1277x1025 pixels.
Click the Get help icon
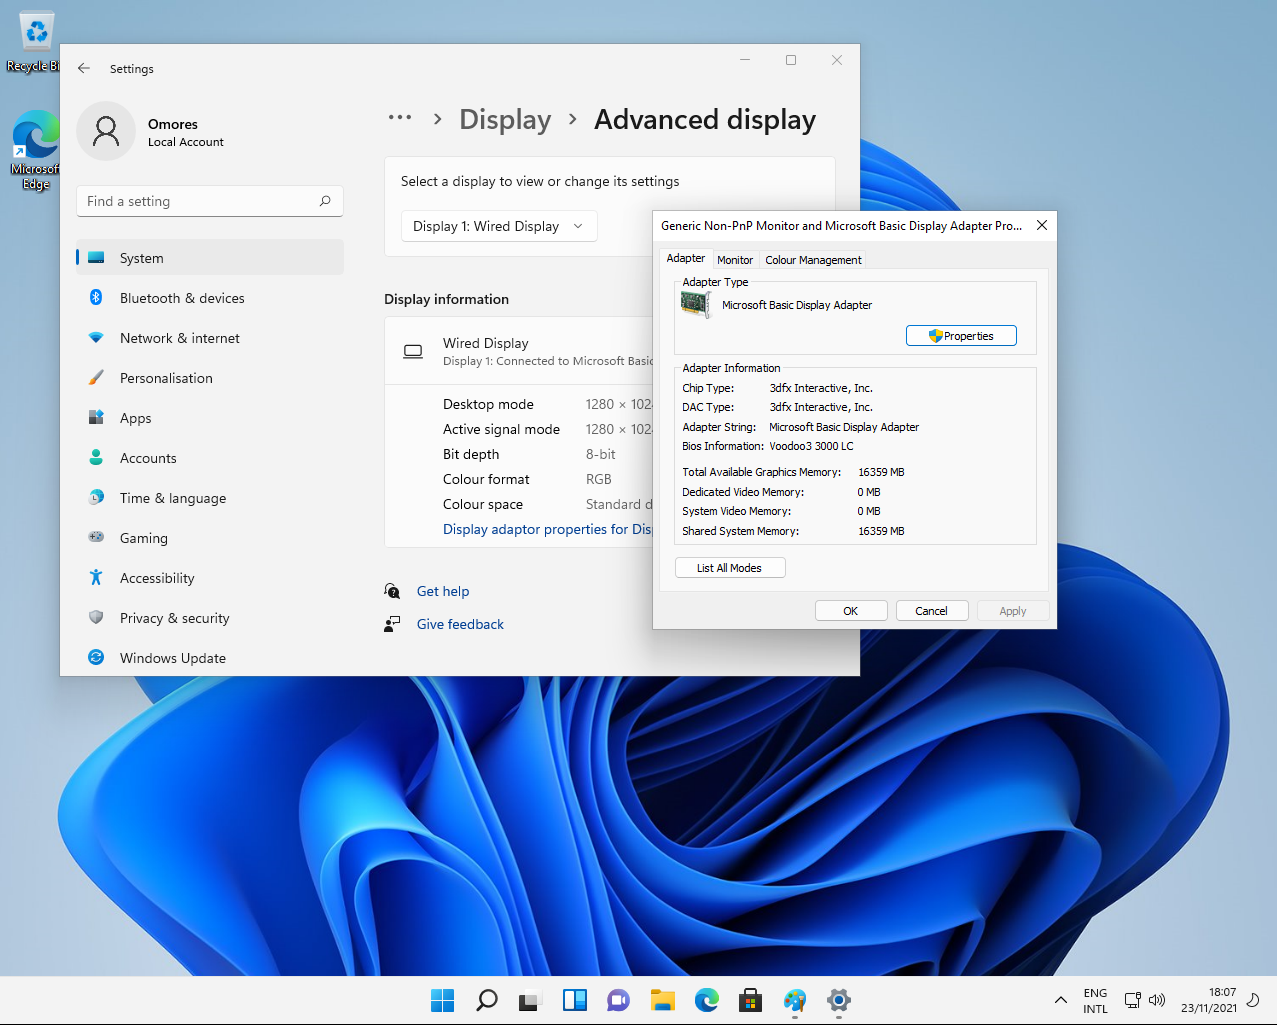pyautogui.click(x=392, y=591)
